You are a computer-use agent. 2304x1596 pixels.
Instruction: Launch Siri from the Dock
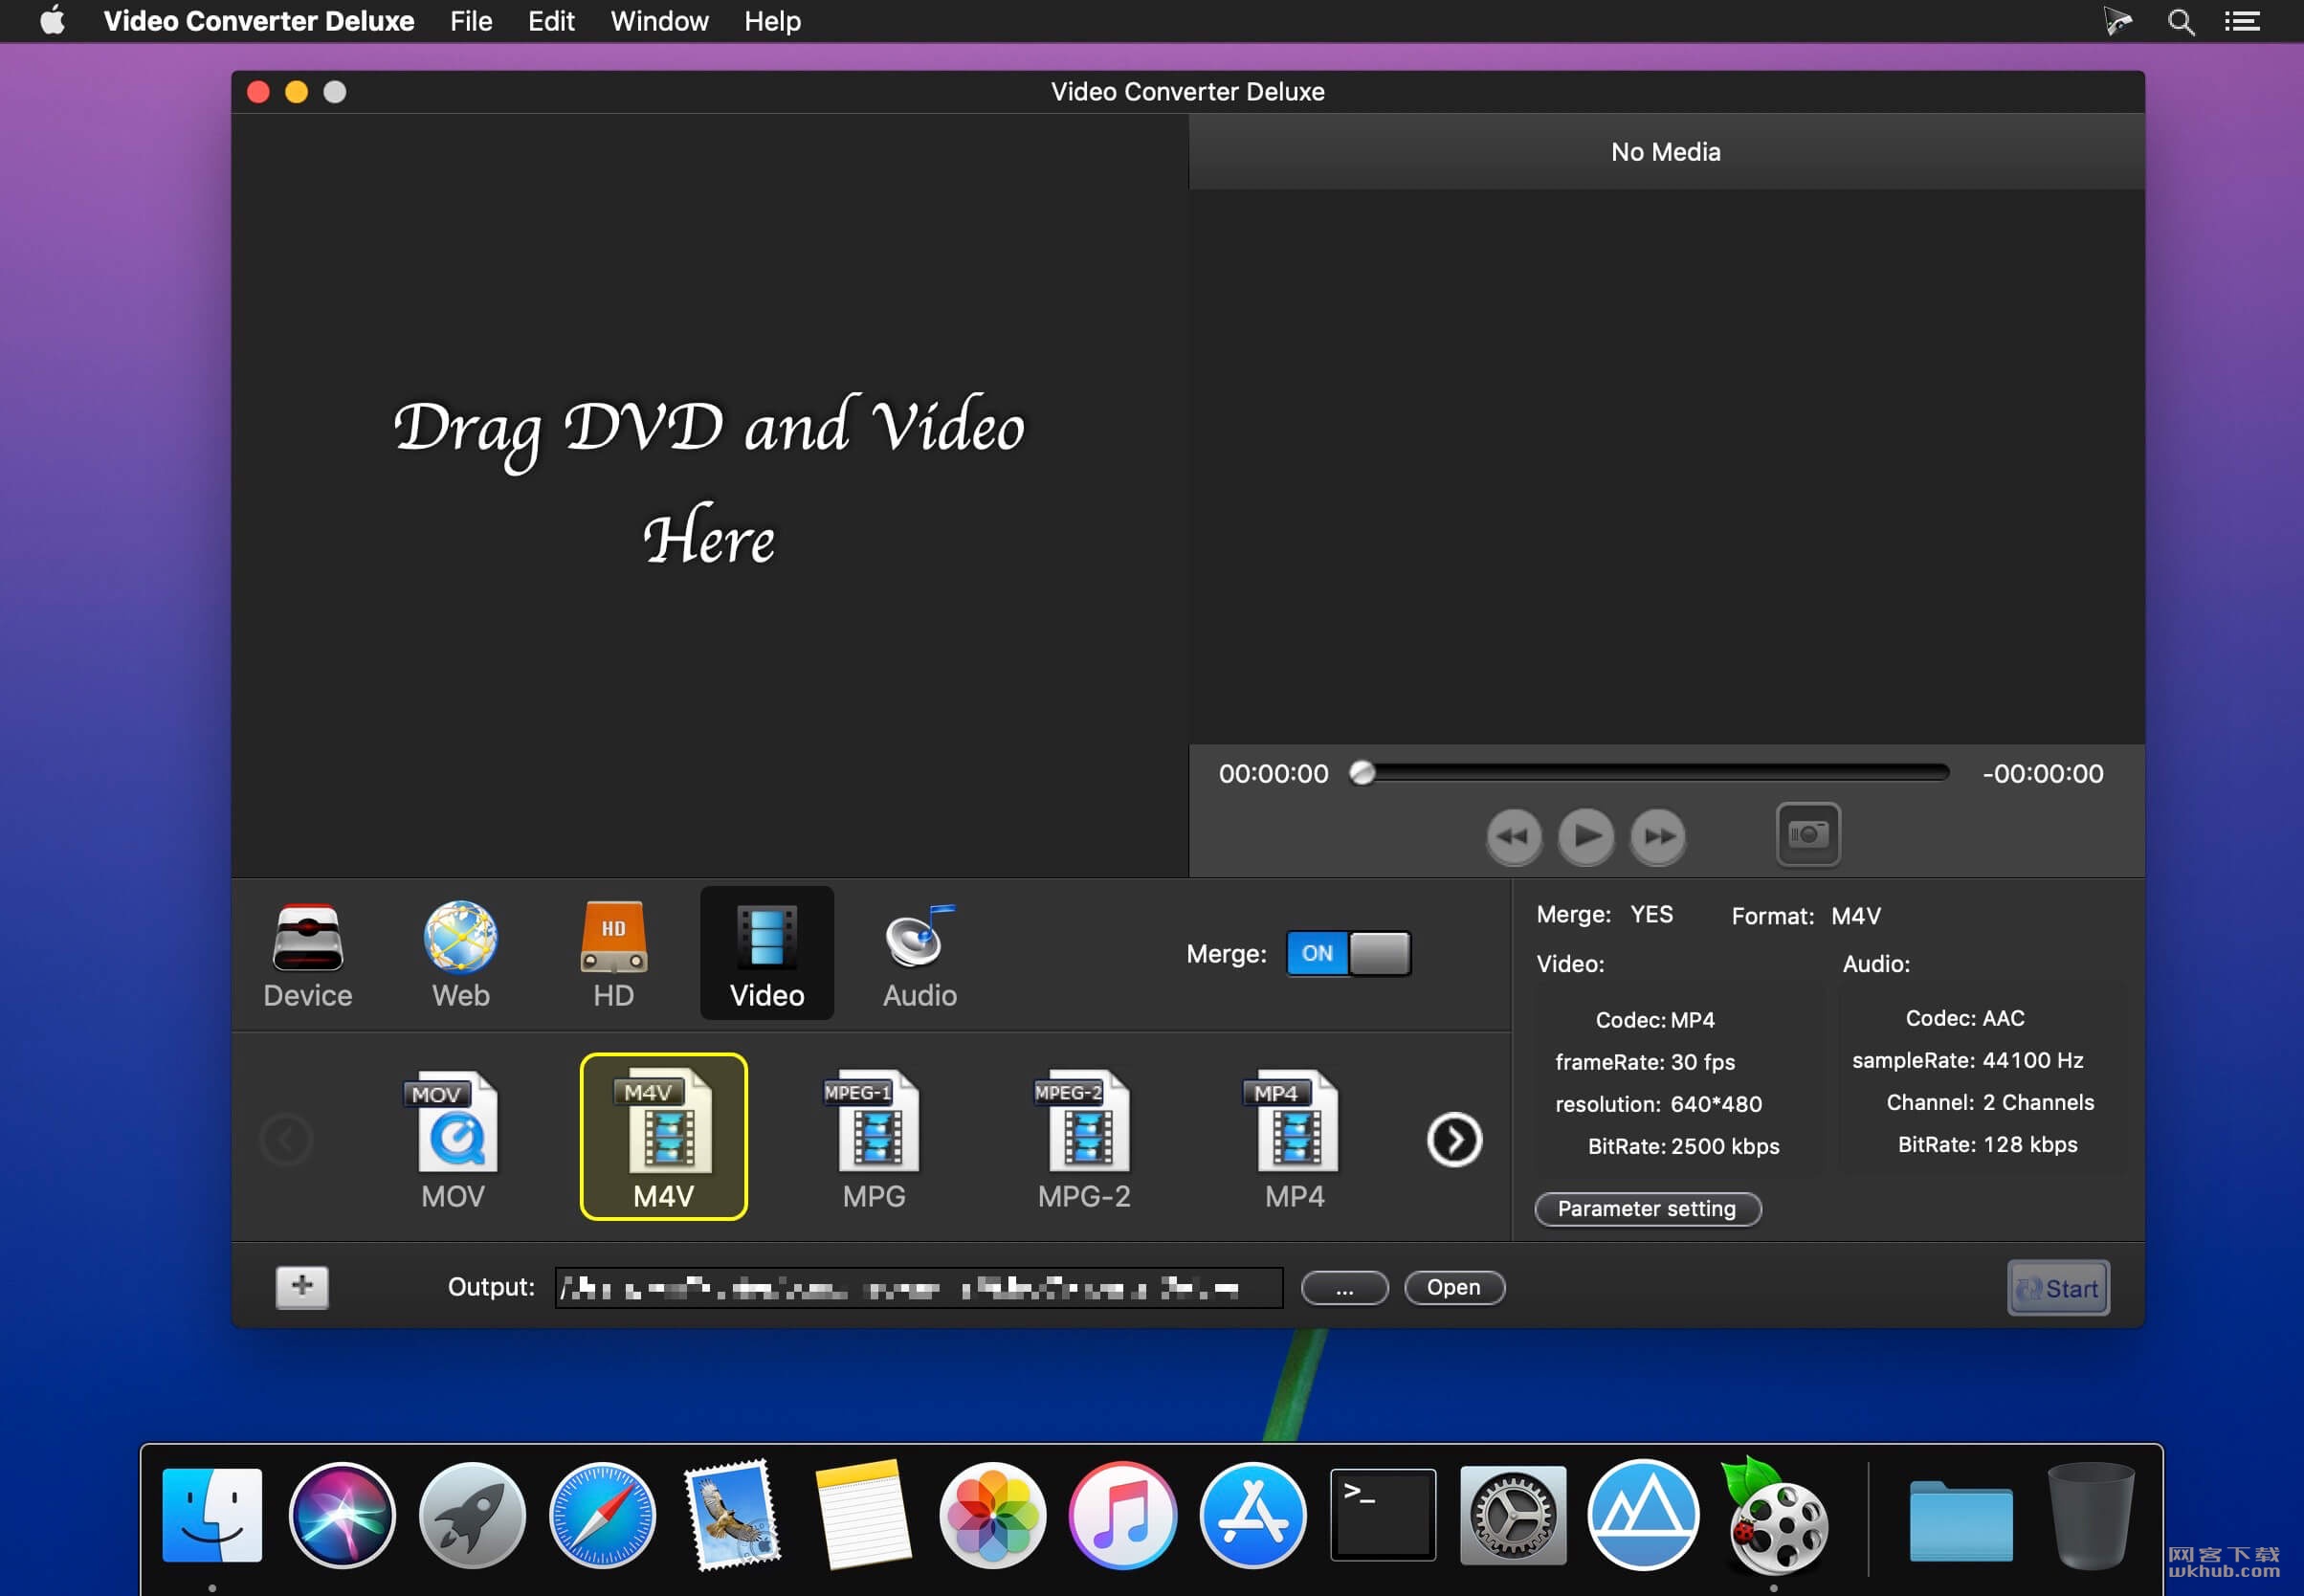click(342, 1514)
